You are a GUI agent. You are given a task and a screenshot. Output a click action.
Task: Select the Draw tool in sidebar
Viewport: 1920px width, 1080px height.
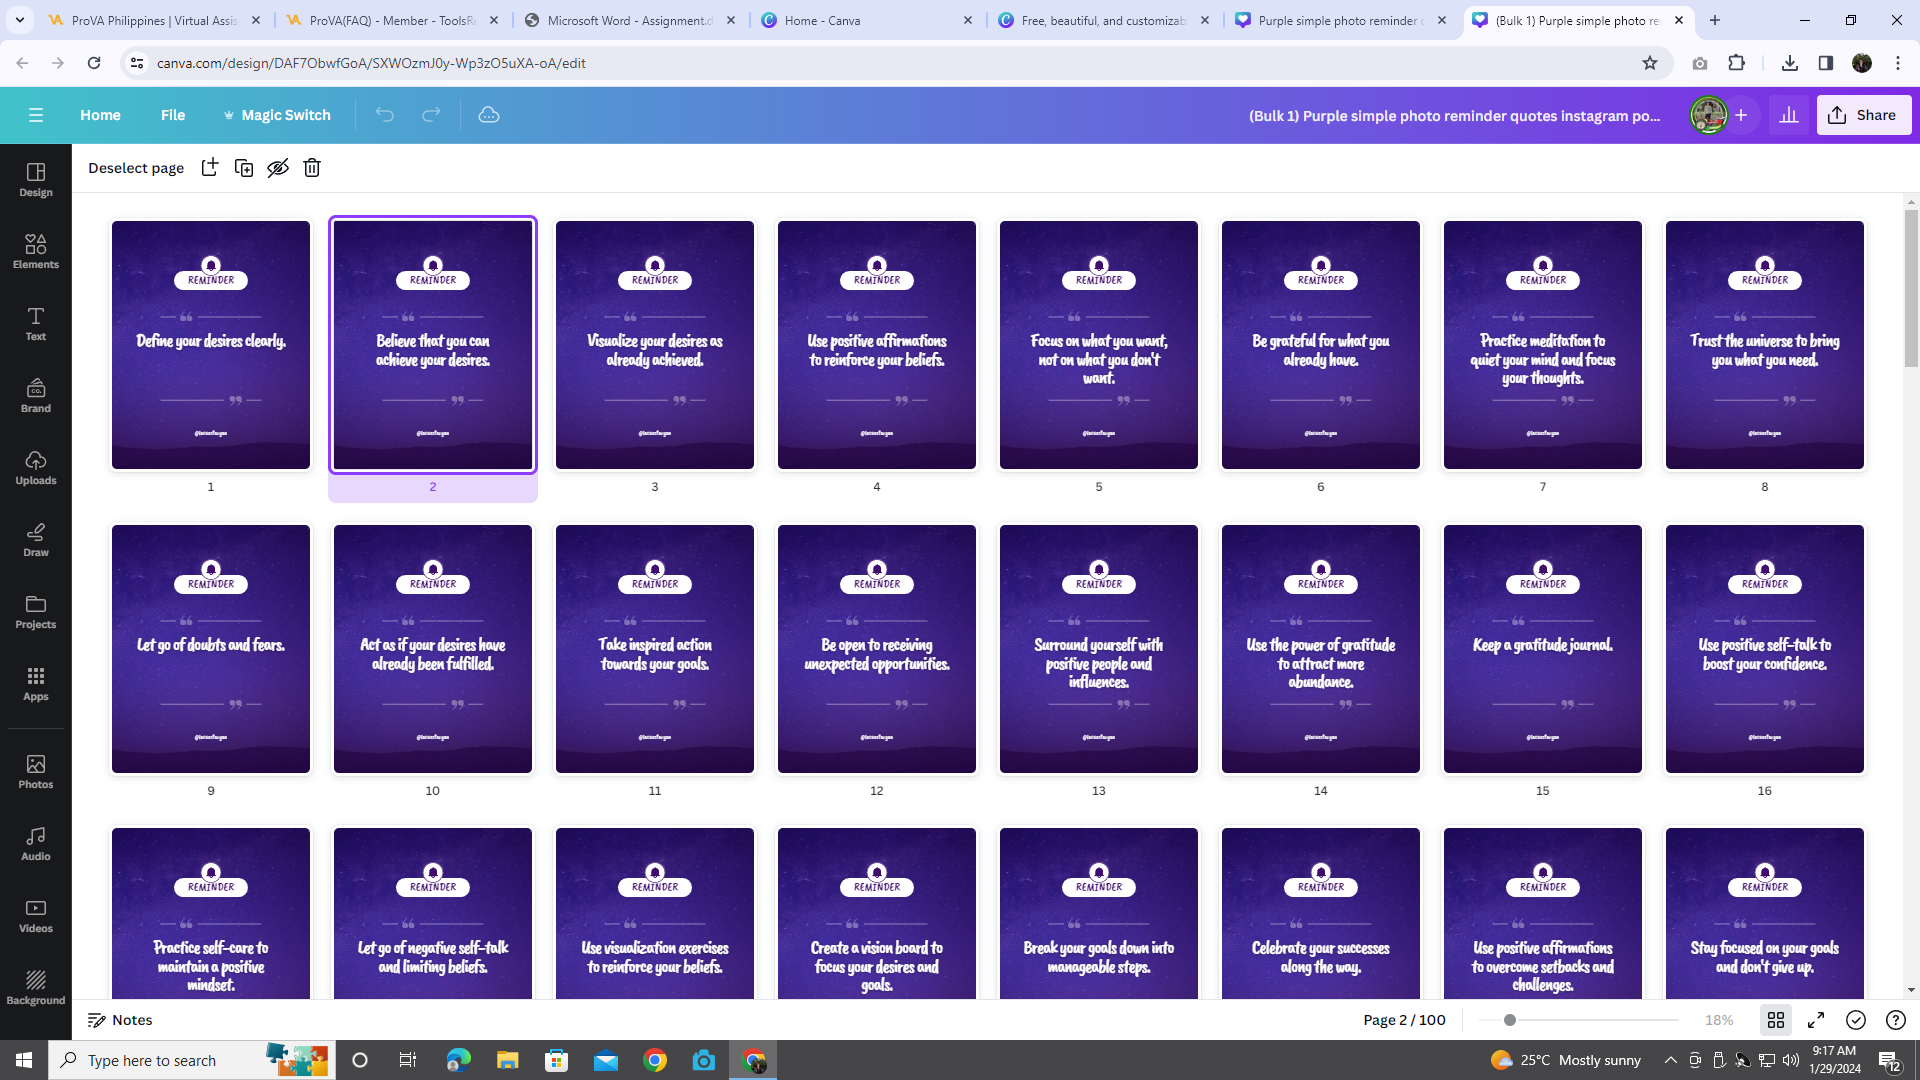pos(36,539)
